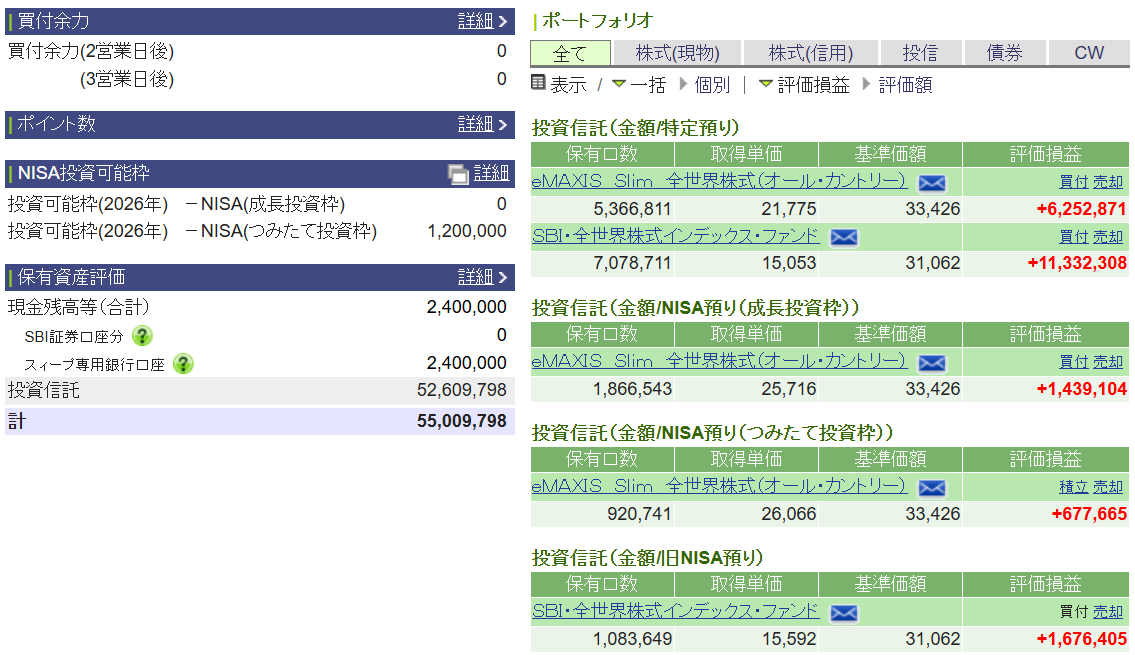
Task: Click window icon in NISA投資可能枠 header
Action: point(458,174)
